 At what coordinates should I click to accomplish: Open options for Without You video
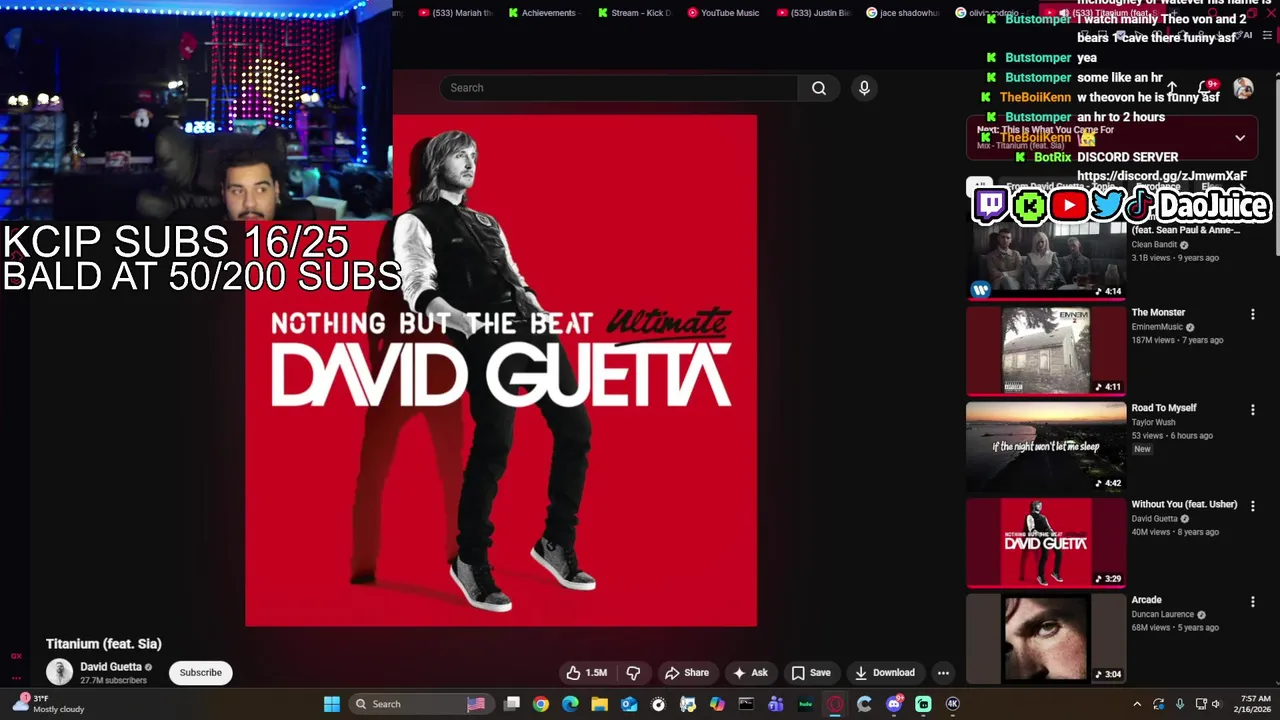point(1252,506)
